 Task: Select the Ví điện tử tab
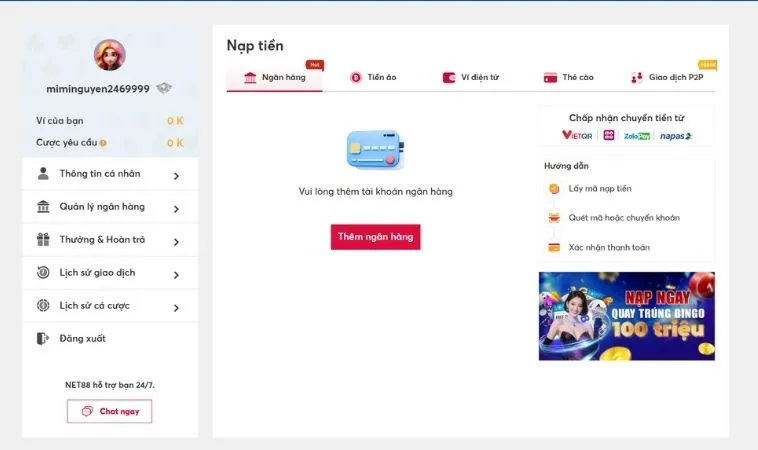pos(470,78)
